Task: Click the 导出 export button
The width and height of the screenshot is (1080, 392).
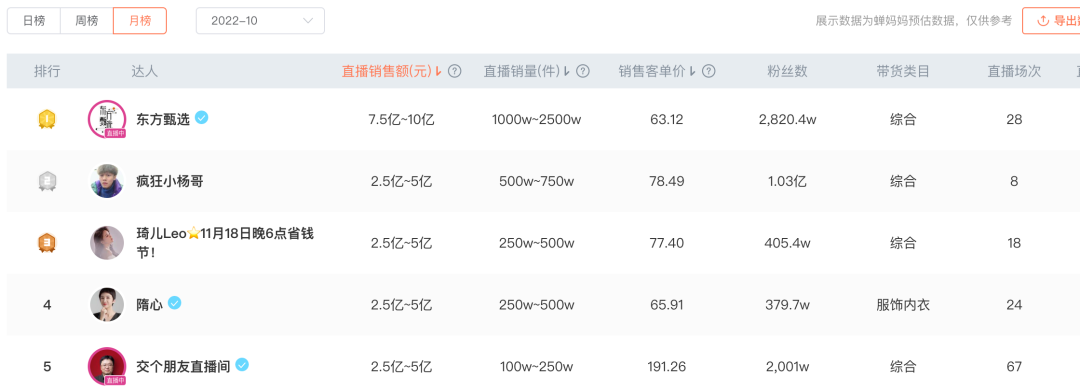Action: pyautogui.click(x=1051, y=21)
